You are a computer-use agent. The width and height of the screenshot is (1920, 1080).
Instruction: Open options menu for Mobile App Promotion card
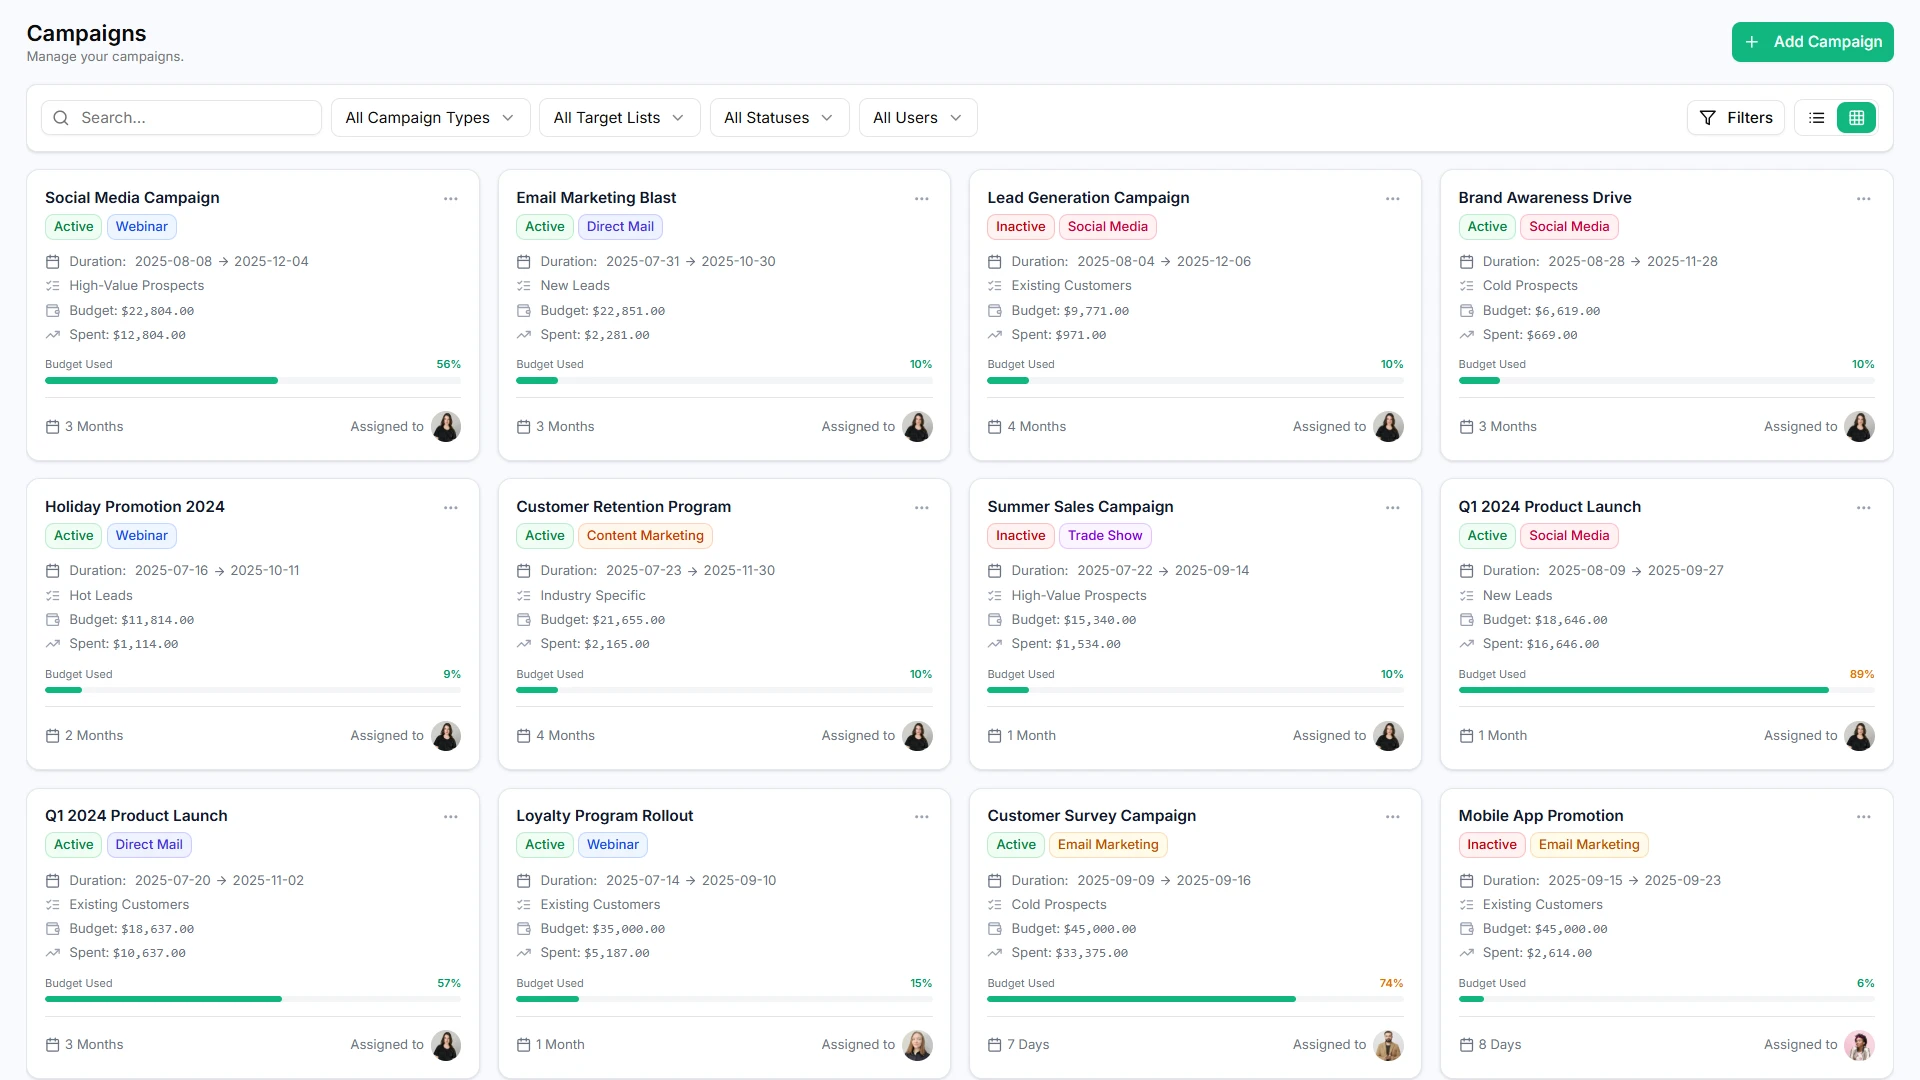[1864, 817]
